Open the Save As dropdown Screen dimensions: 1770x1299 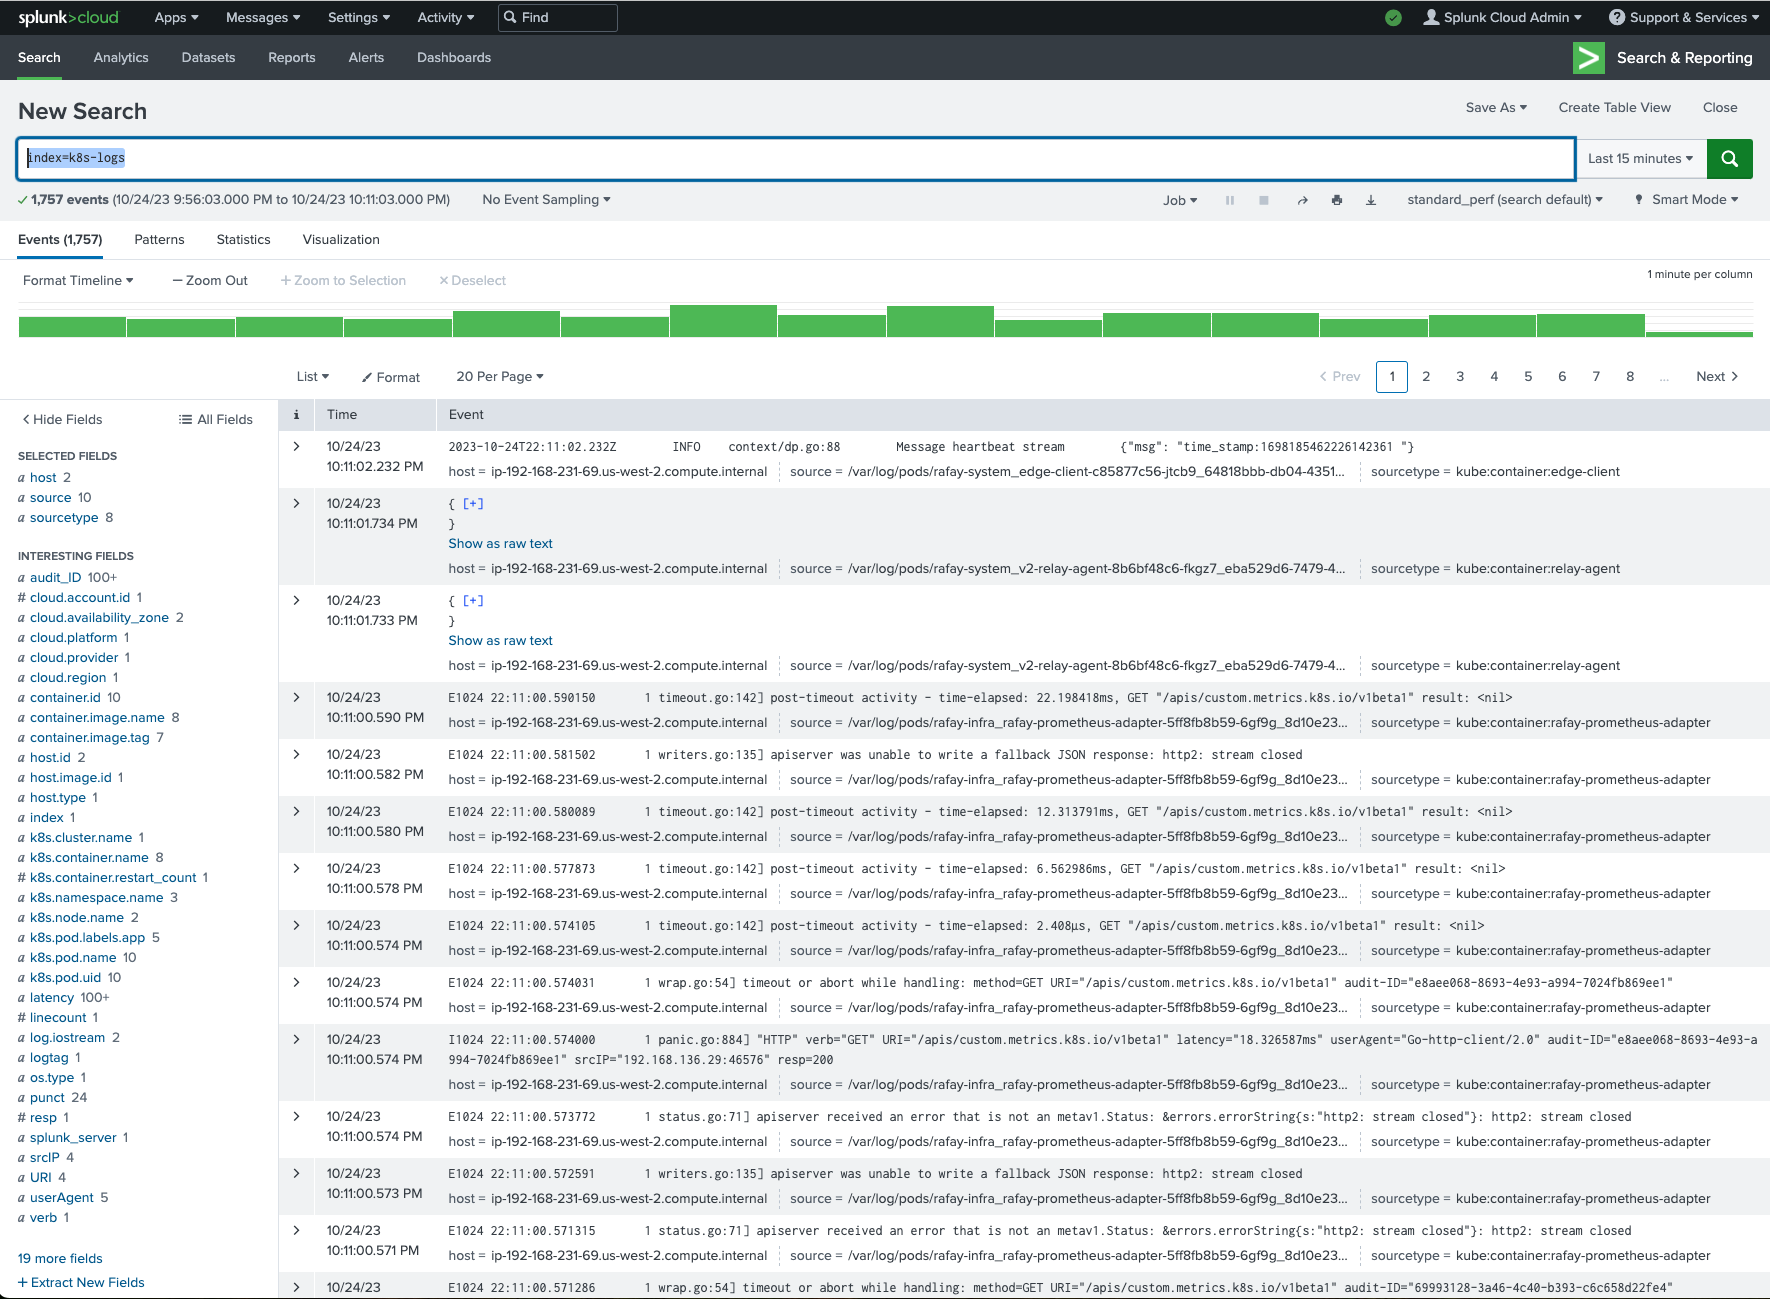click(1496, 107)
